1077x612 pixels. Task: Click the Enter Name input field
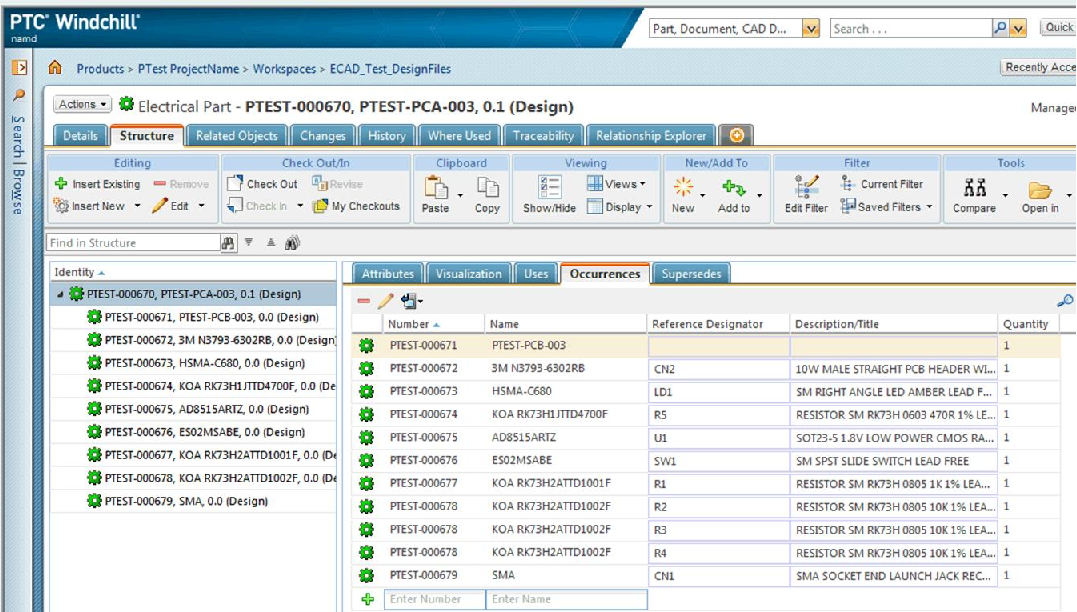tap(566, 599)
